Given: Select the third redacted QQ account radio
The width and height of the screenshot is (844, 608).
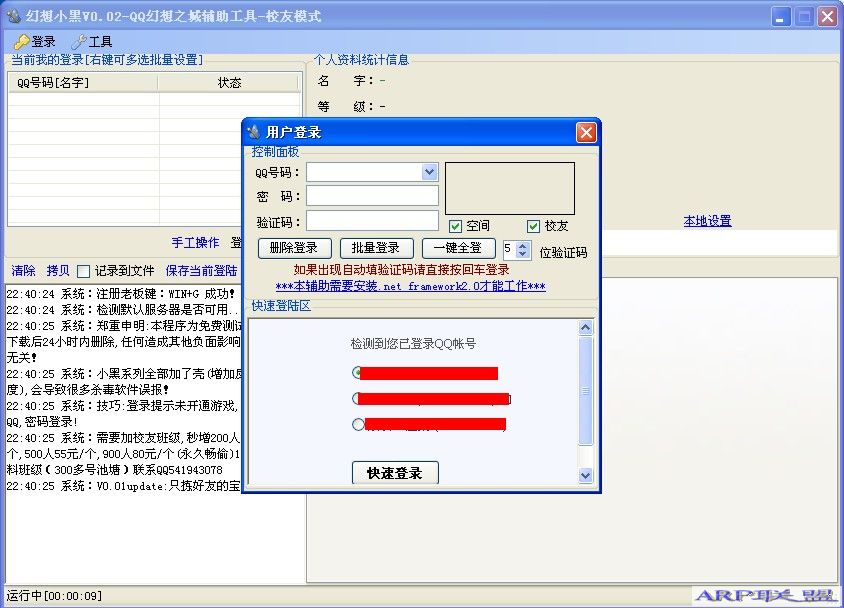Looking at the screenshot, I should (358, 424).
